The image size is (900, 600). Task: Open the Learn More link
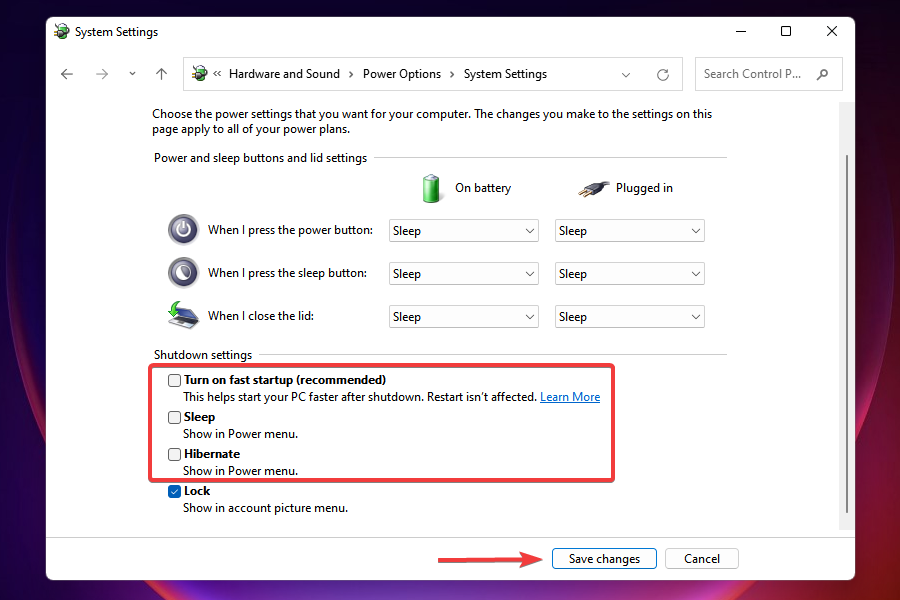570,397
